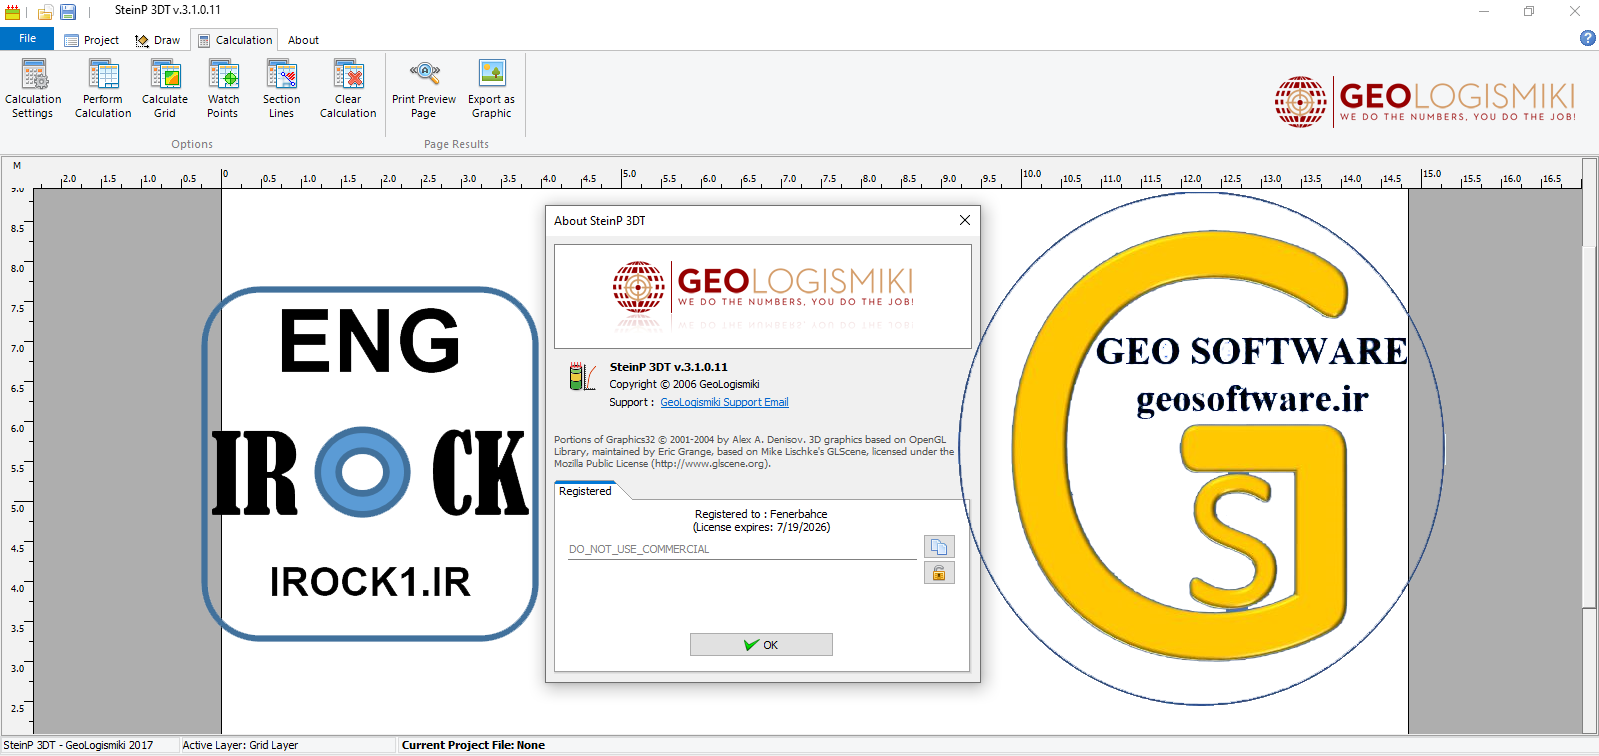Viewport: 1599px width, 756px height.
Task: Select the Registered tab in dialog
Action: [x=585, y=491]
